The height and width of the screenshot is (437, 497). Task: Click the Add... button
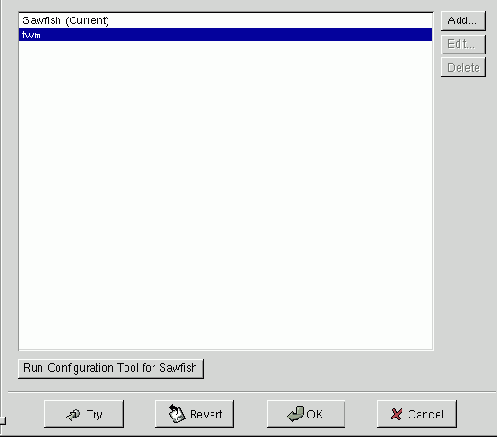(x=463, y=21)
